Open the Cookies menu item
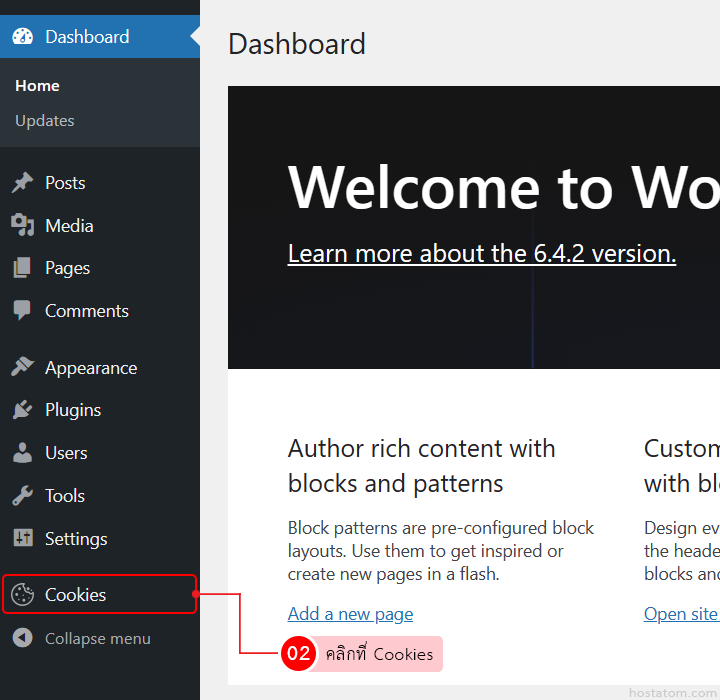Image resolution: width=720 pixels, height=700 pixels. pos(76,595)
